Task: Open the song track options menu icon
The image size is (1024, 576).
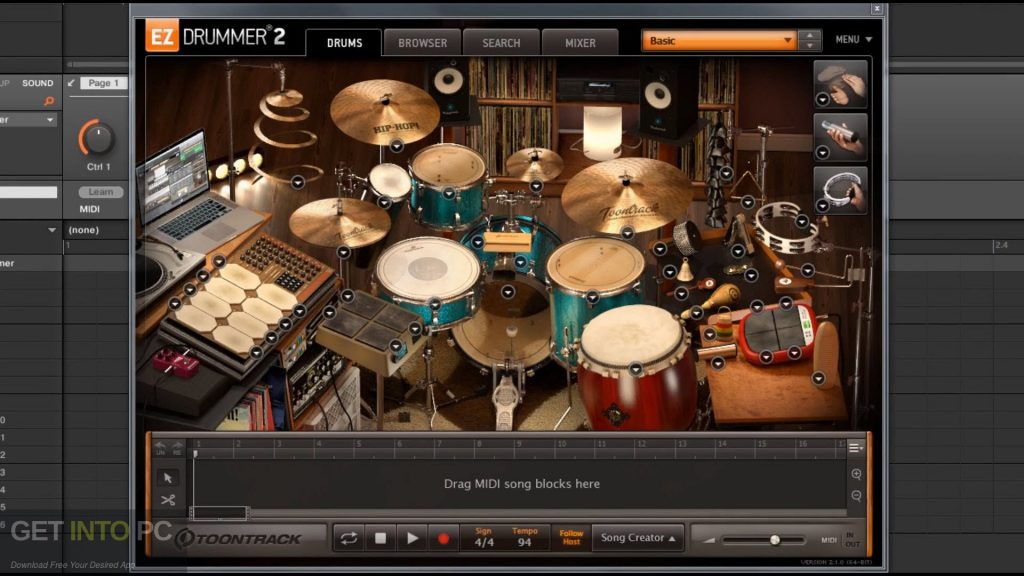Action: pyautogui.click(x=855, y=447)
